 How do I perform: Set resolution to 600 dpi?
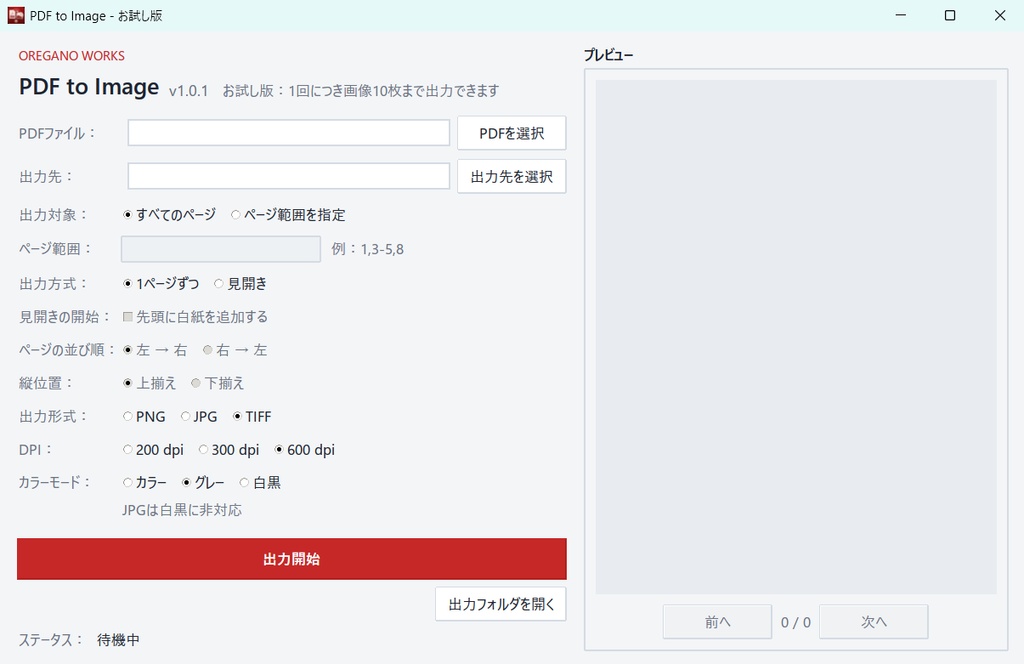point(304,450)
